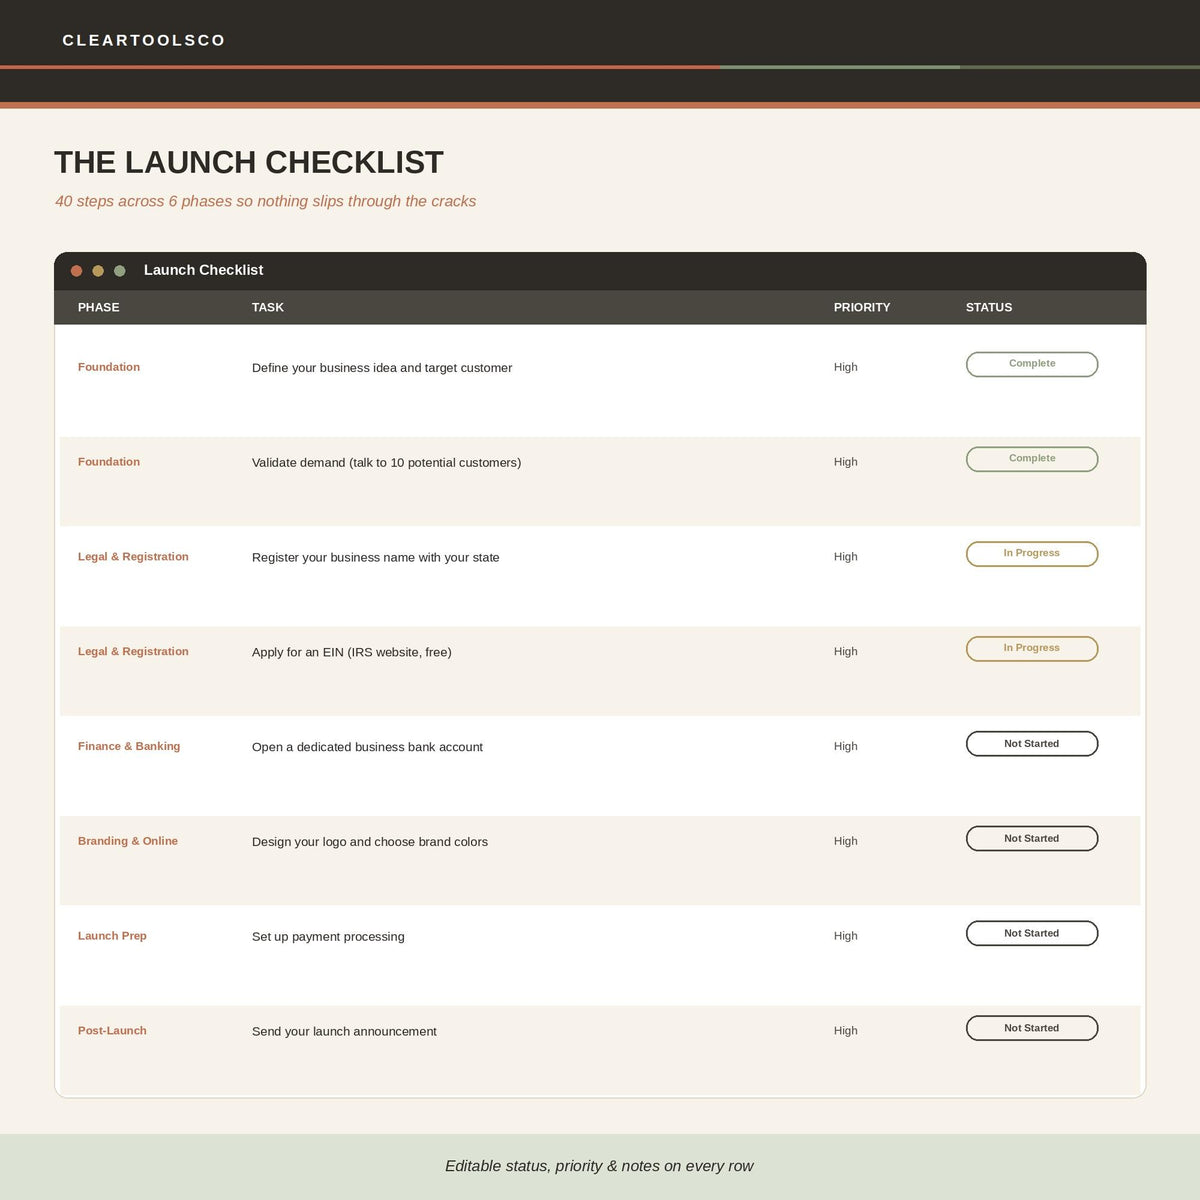1200x1200 pixels.
Task: Click the Editable status, priority & notes caption
Action: click(599, 1166)
